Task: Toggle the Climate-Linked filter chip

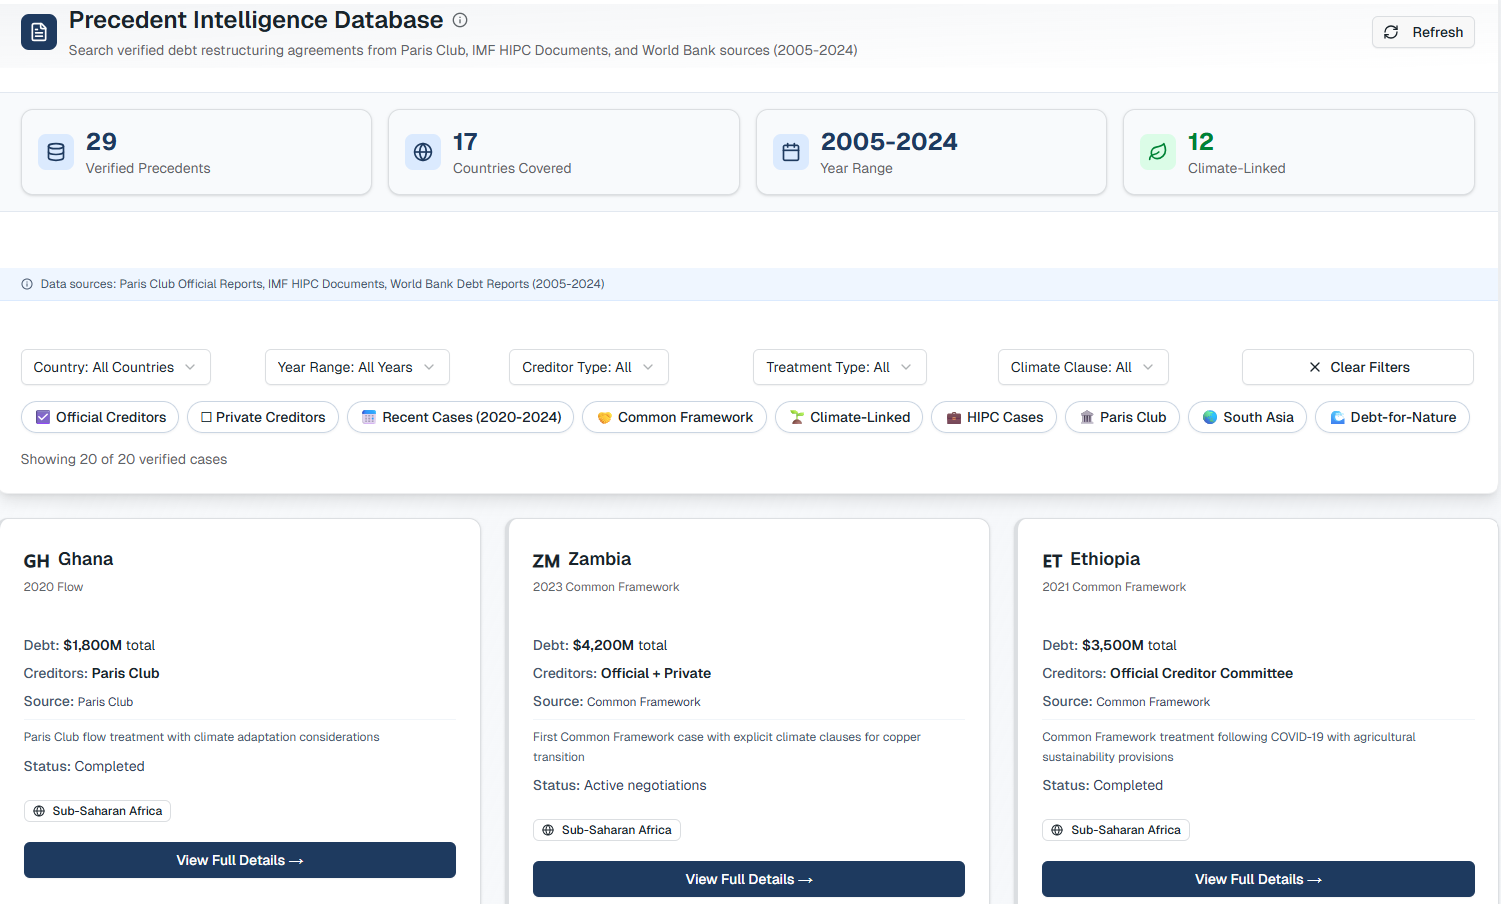Action: click(x=848, y=417)
